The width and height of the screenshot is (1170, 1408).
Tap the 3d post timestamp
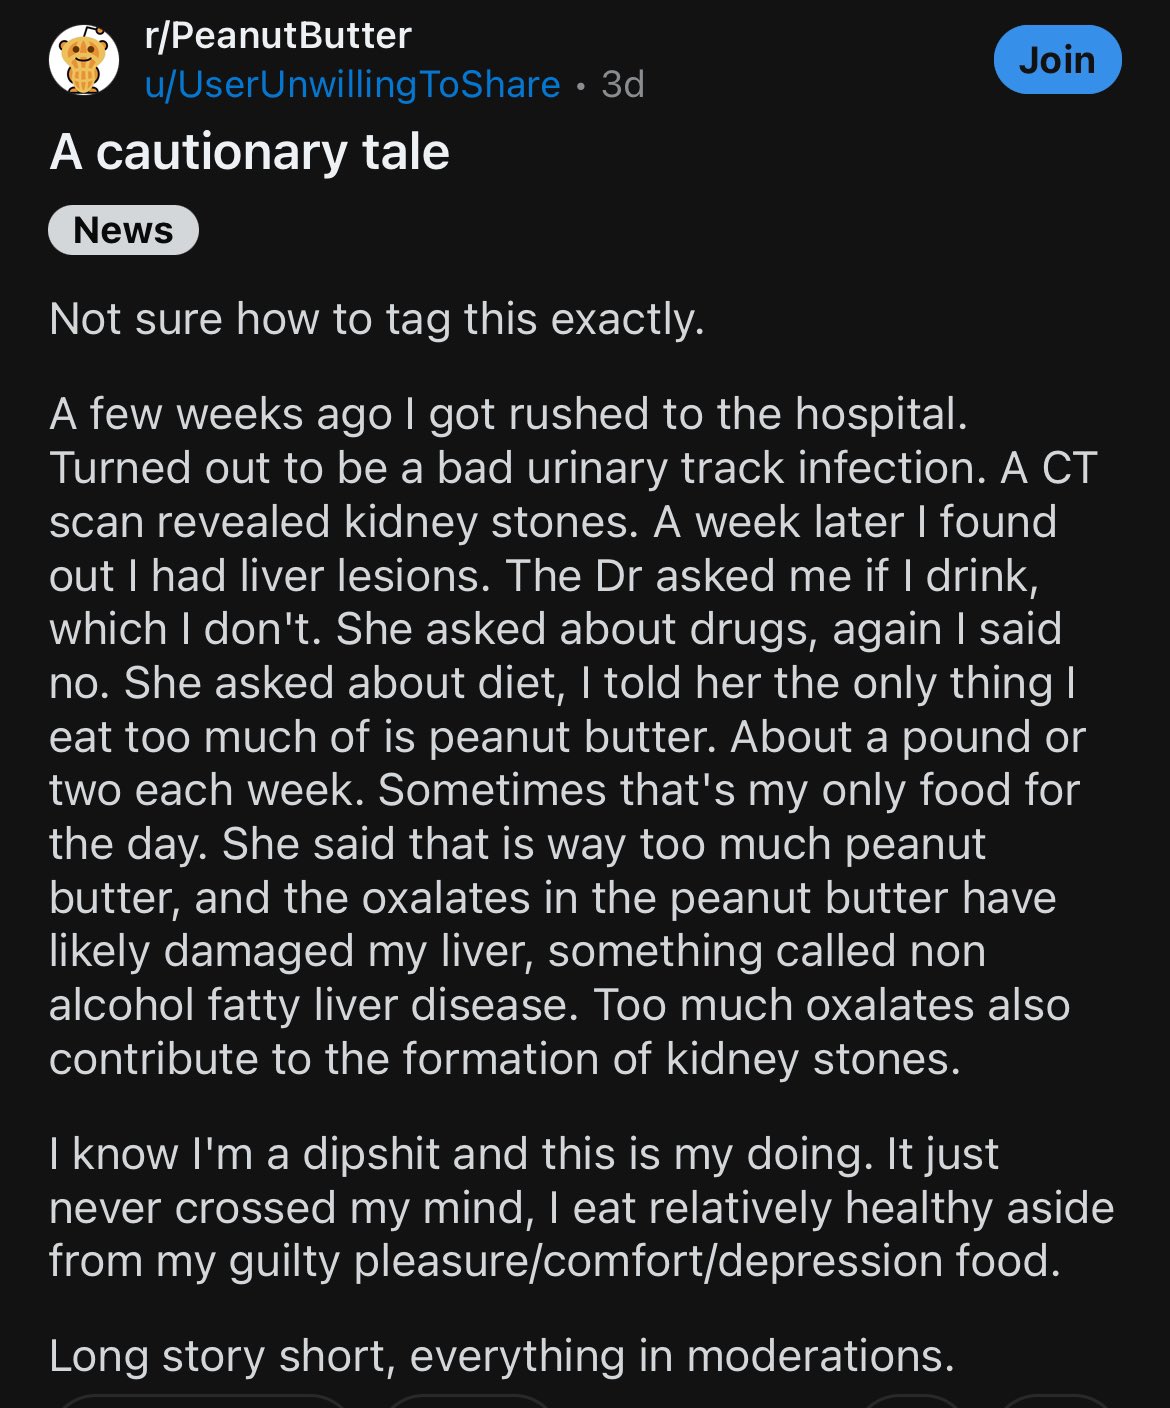[x=622, y=85]
